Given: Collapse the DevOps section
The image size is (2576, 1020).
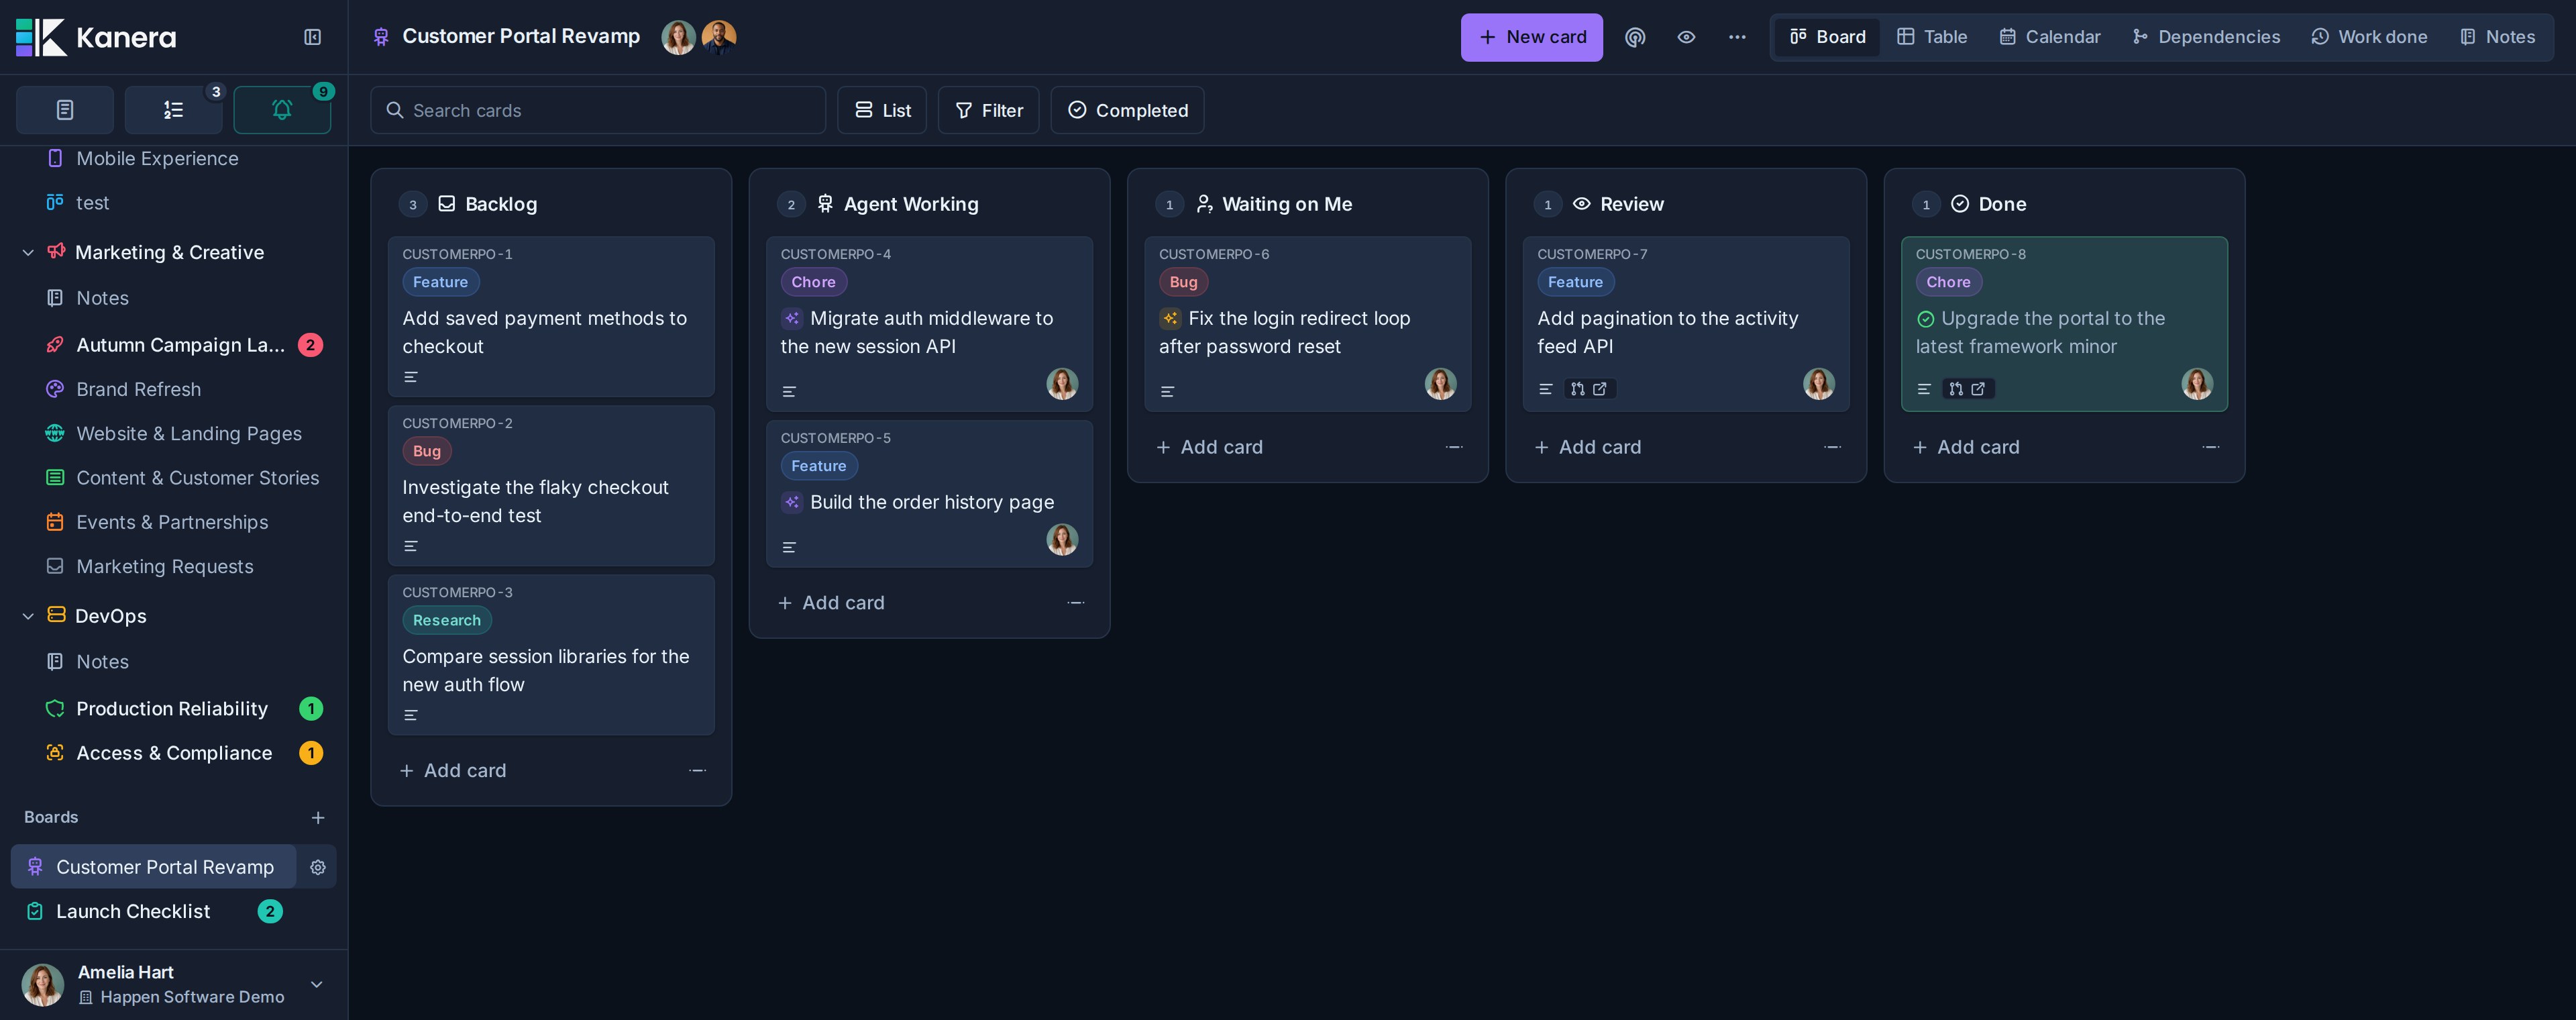Looking at the screenshot, I should (28, 616).
